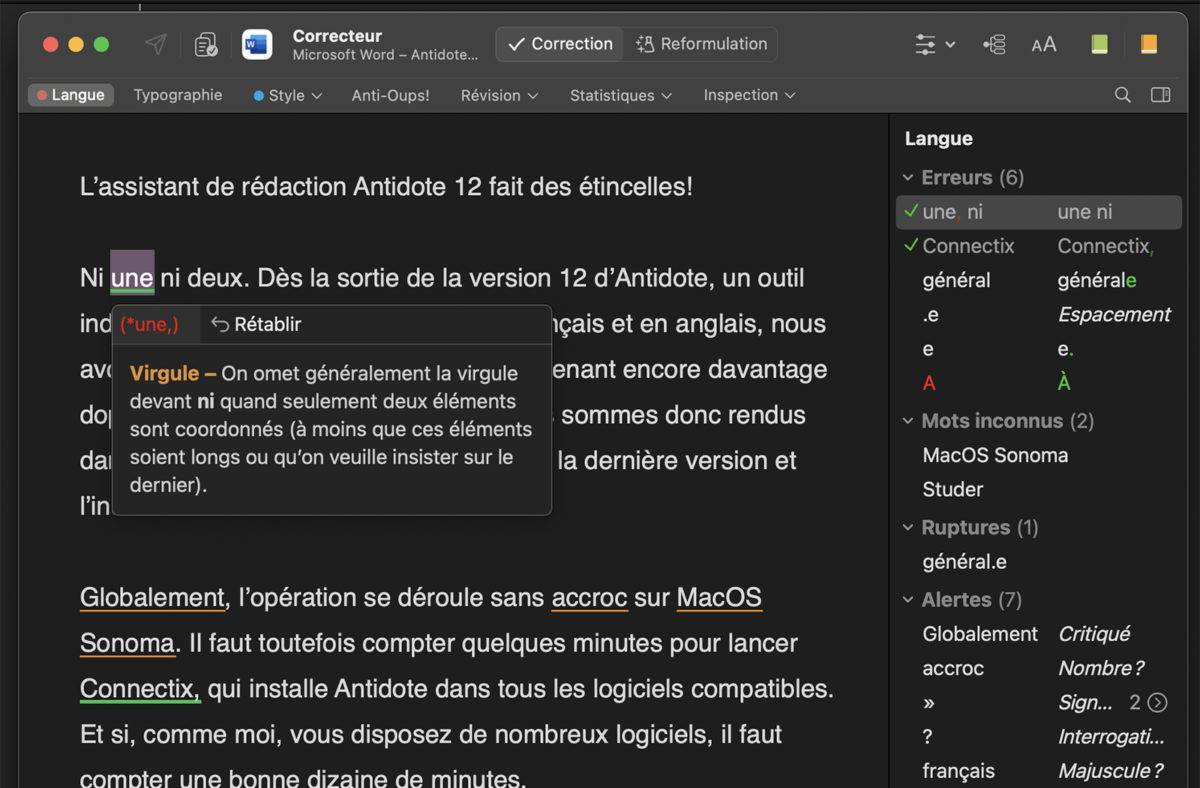Collapse the Ruptures (1) section
The image size is (1200, 788).
click(908, 527)
